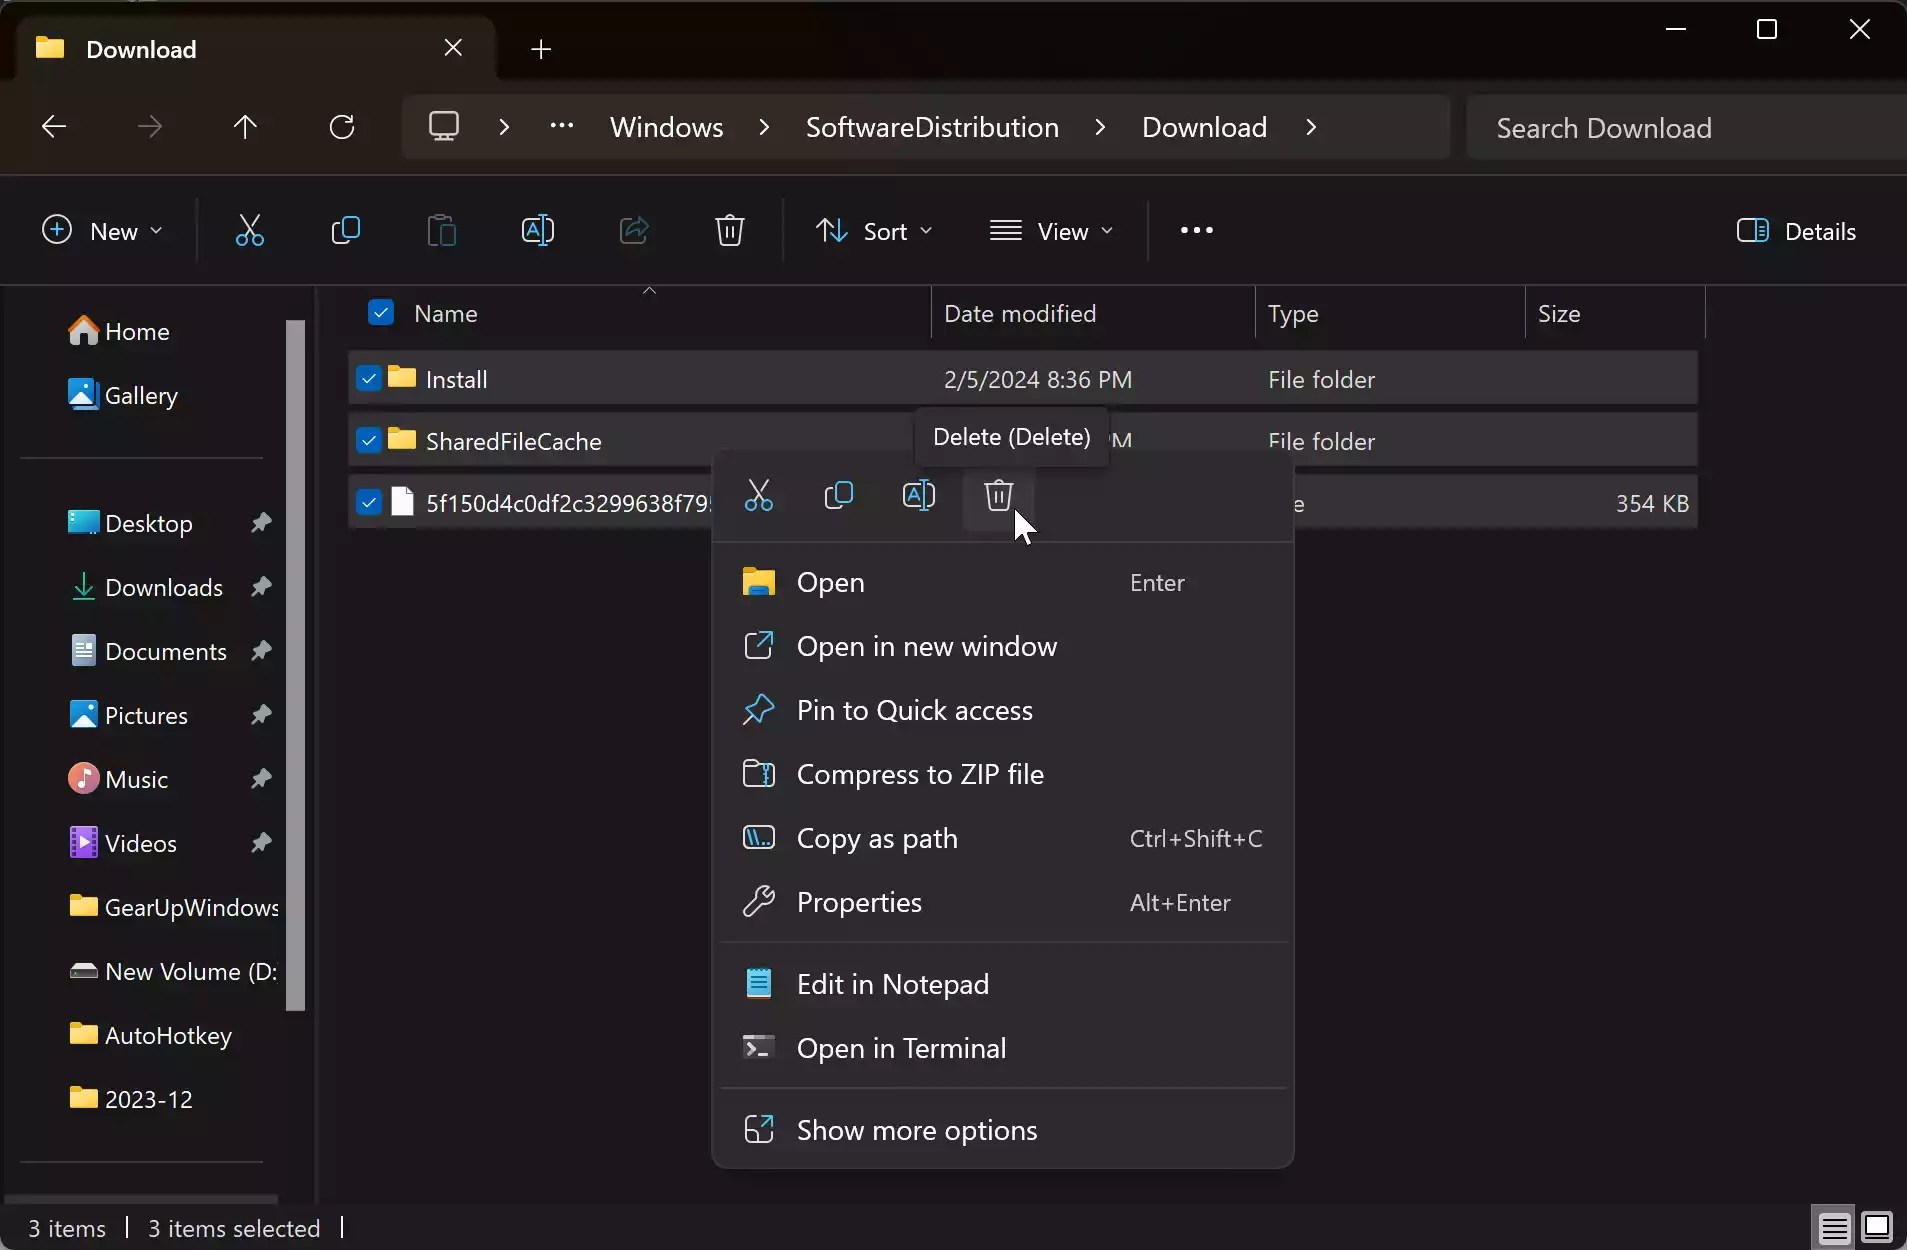This screenshot has height=1250, width=1907.
Task: Open the View dropdown
Action: pyautogui.click(x=1053, y=230)
